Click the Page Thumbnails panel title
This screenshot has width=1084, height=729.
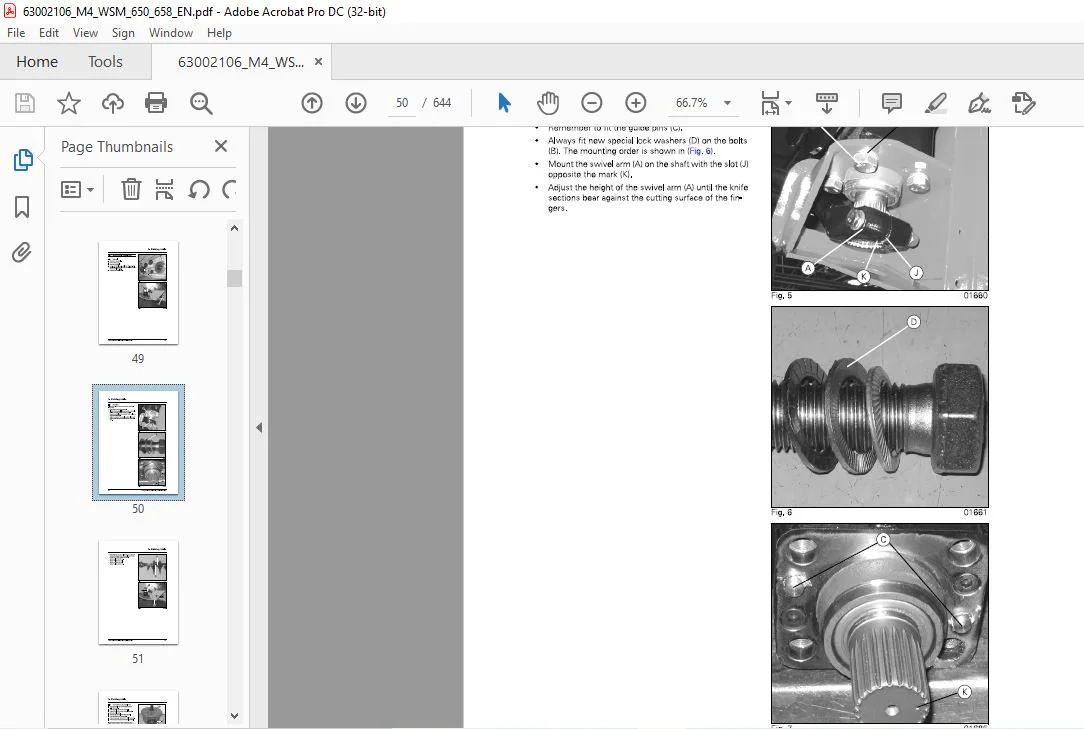click(117, 147)
